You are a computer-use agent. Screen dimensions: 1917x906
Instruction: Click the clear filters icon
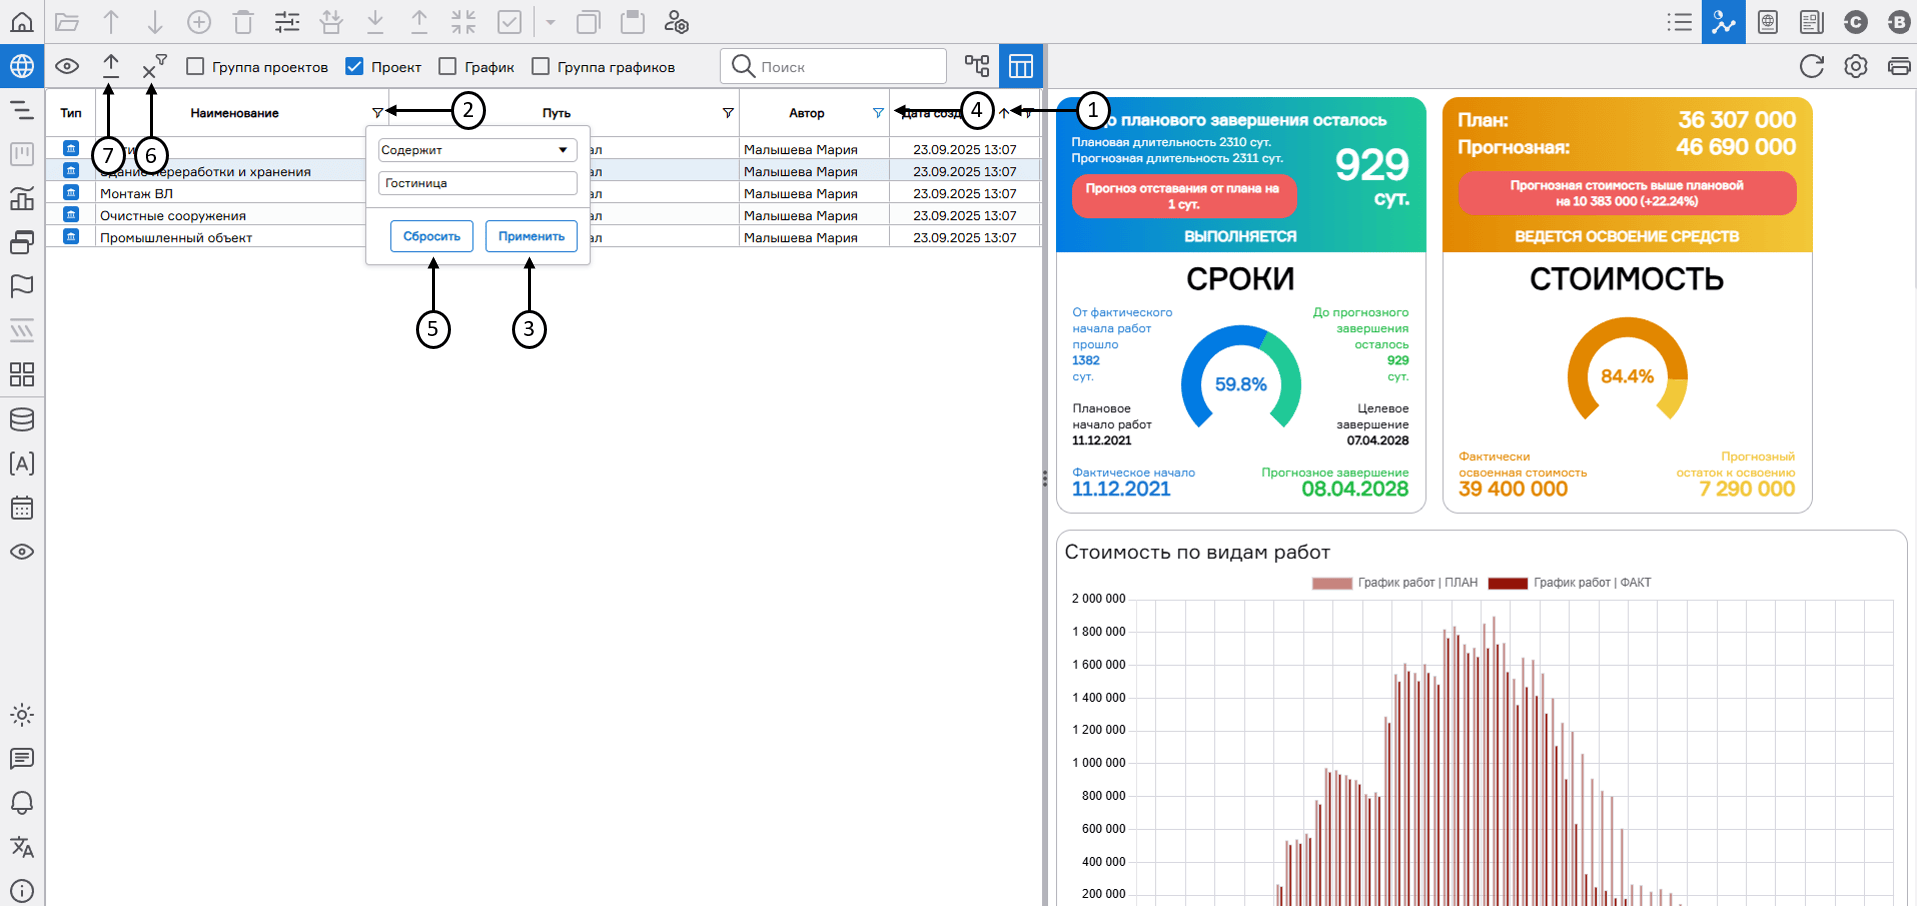tap(152, 68)
